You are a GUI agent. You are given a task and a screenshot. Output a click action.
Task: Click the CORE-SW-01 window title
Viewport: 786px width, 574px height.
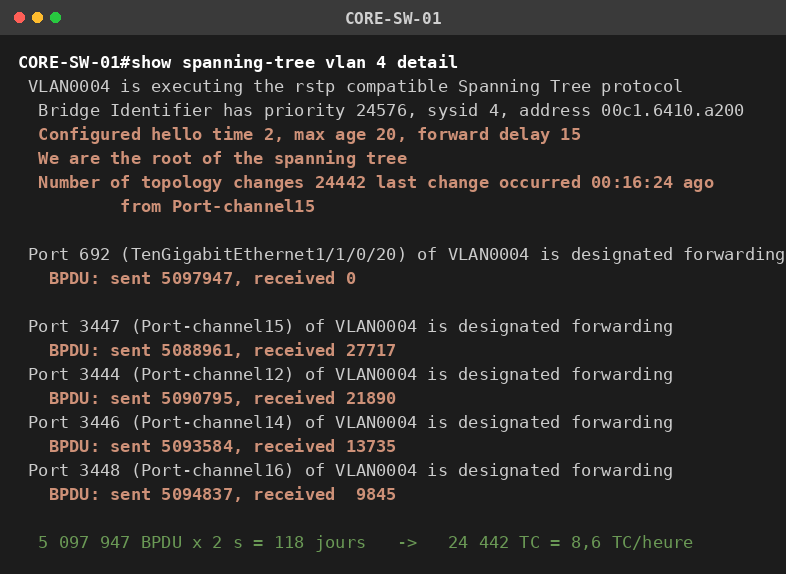click(393, 19)
